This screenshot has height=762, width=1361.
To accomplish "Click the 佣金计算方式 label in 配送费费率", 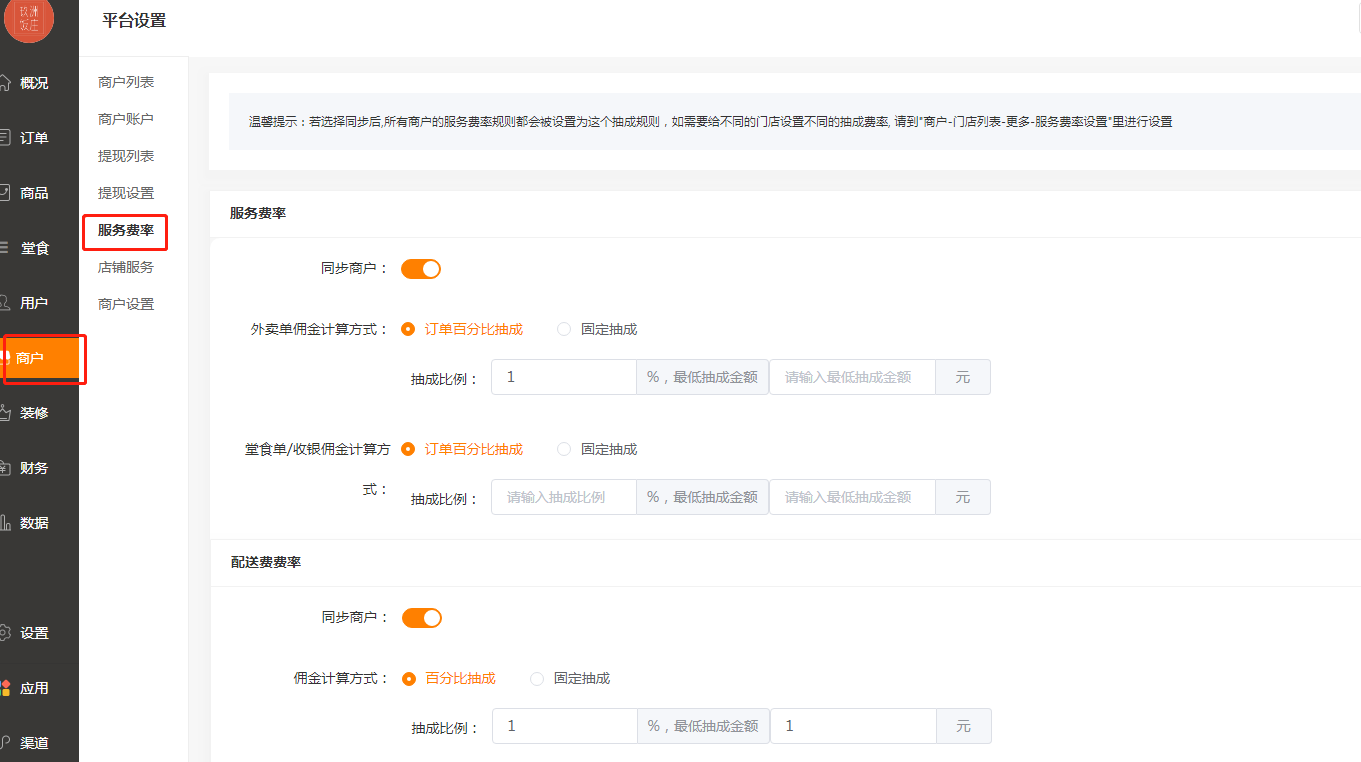I will (x=342, y=678).
